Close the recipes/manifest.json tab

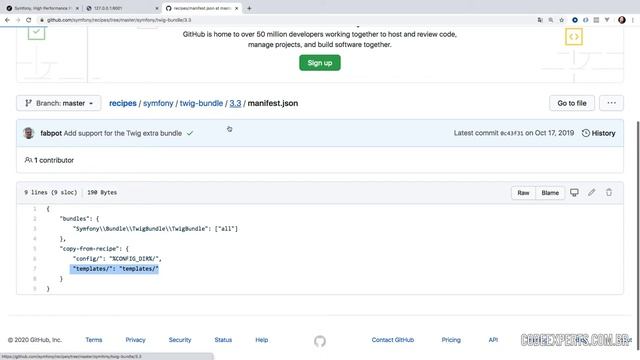point(236,8)
